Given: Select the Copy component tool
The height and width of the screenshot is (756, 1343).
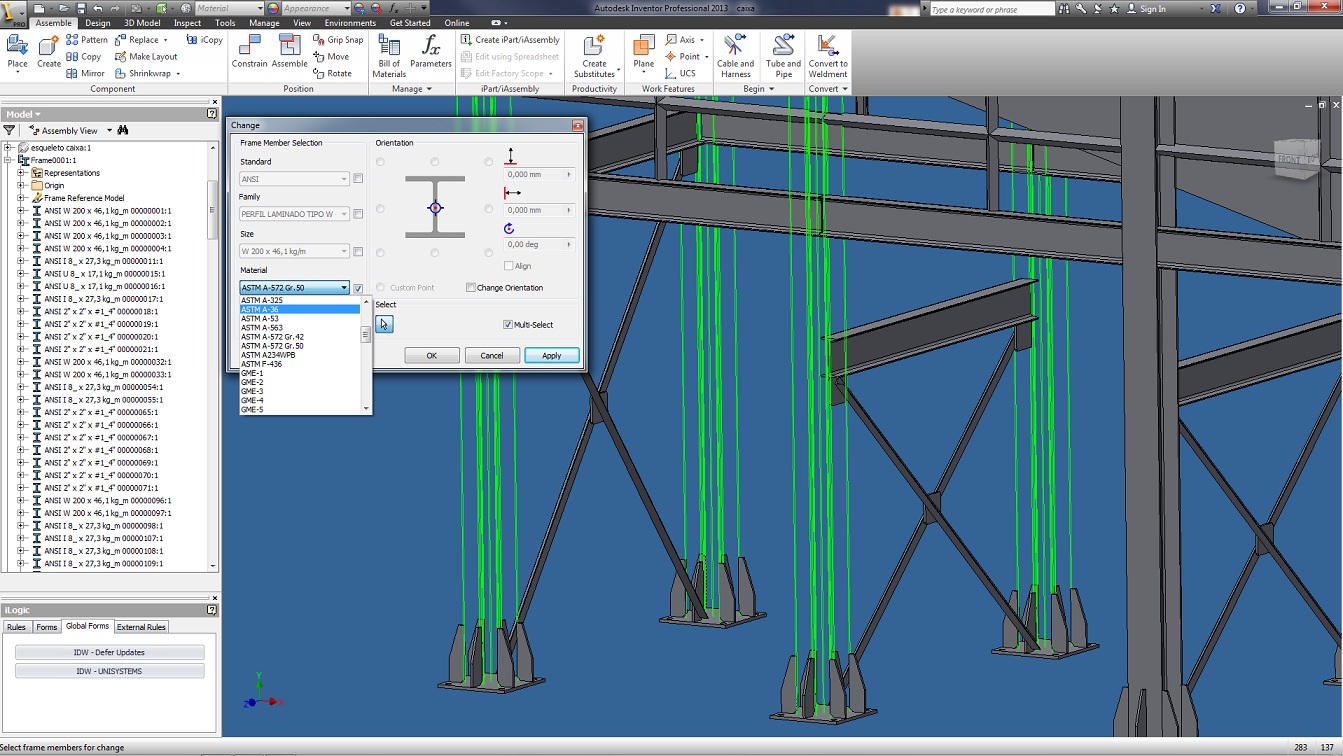Looking at the screenshot, I should (x=84, y=57).
